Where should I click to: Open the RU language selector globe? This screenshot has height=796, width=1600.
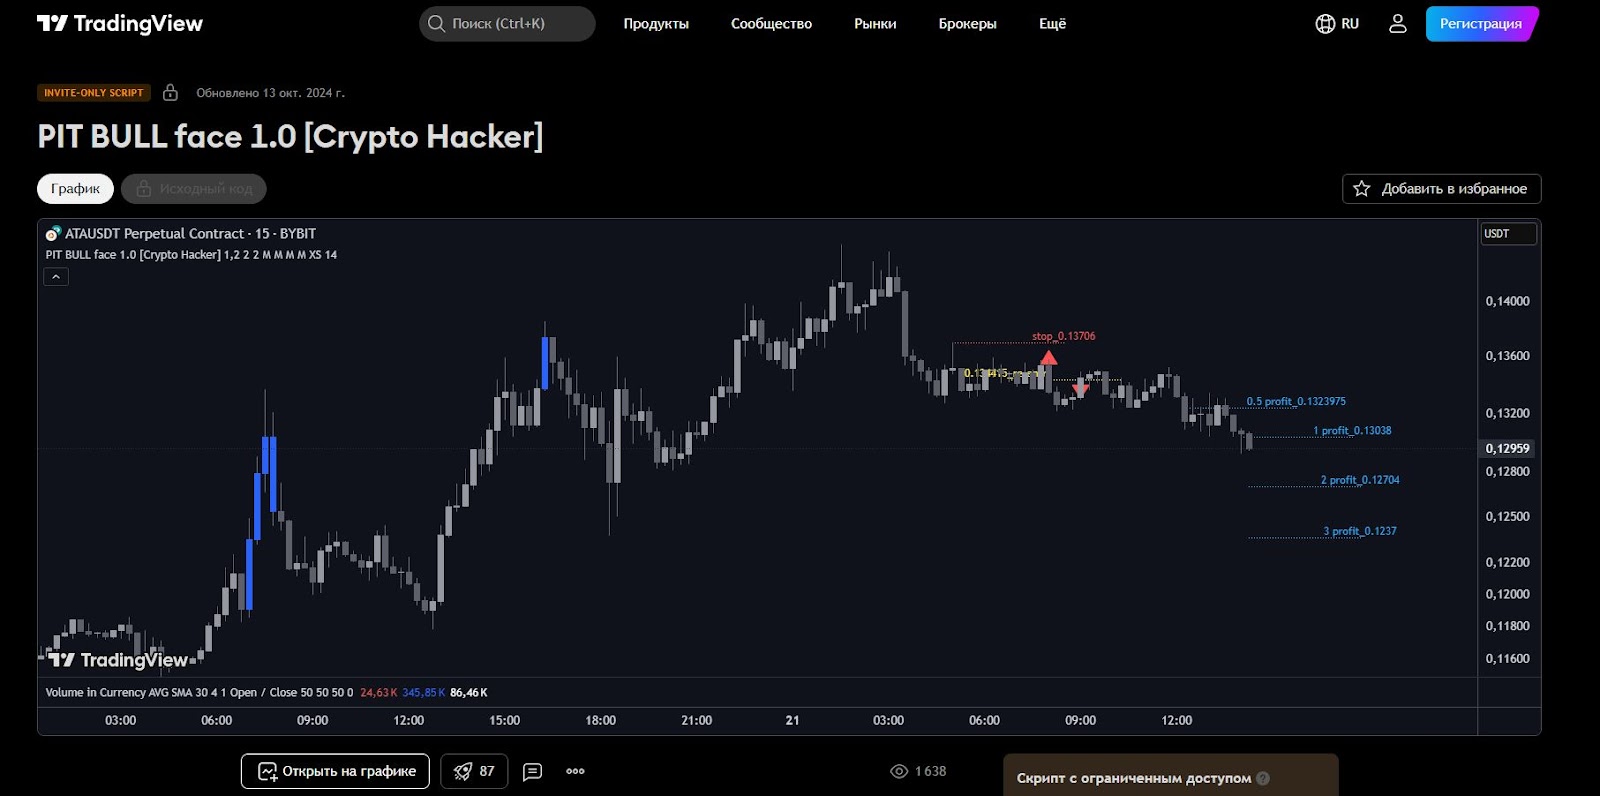(x=1337, y=24)
